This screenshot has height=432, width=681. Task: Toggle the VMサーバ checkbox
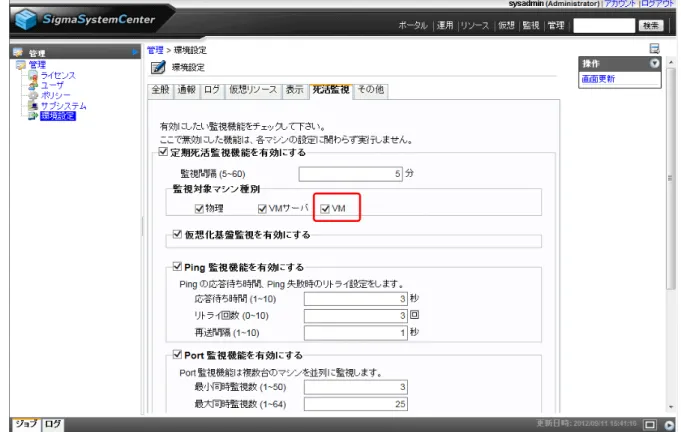(x=262, y=209)
